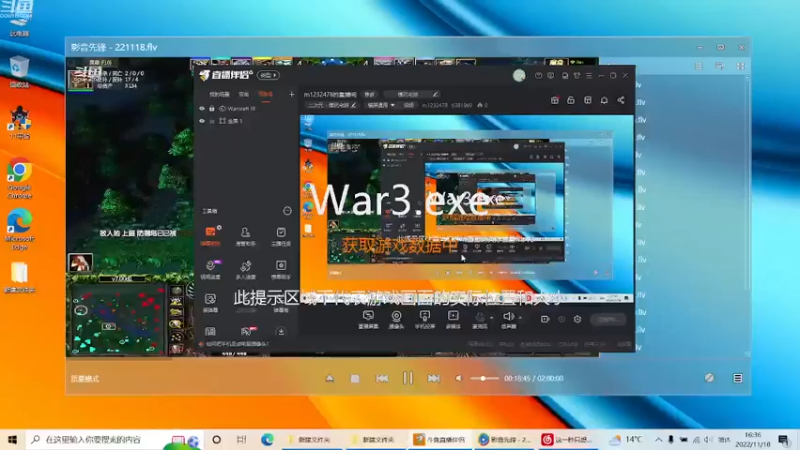Click the shirt skin icon in title bar

[577, 76]
